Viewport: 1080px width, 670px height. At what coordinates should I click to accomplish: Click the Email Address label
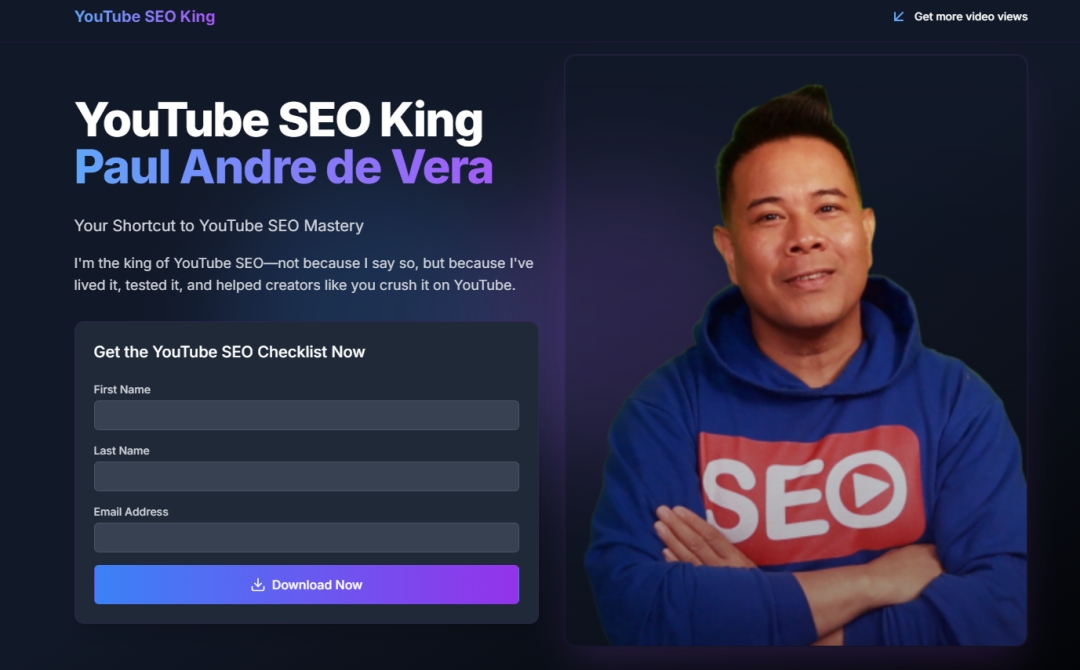(x=131, y=512)
